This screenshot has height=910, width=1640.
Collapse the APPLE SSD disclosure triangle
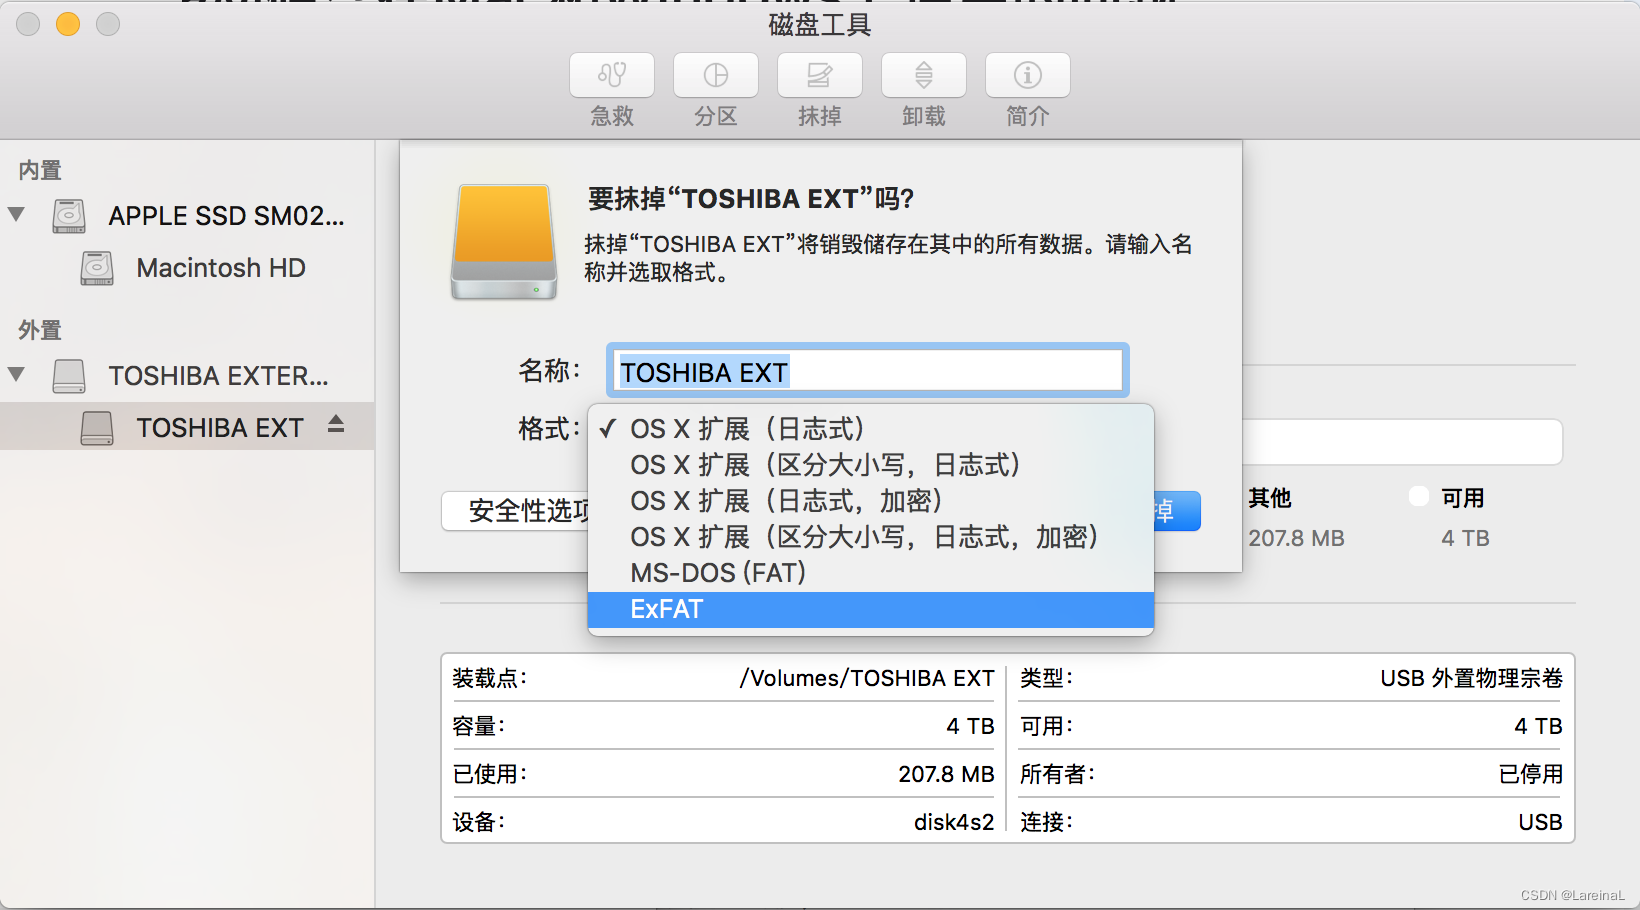pyautogui.click(x=16, y=214)
